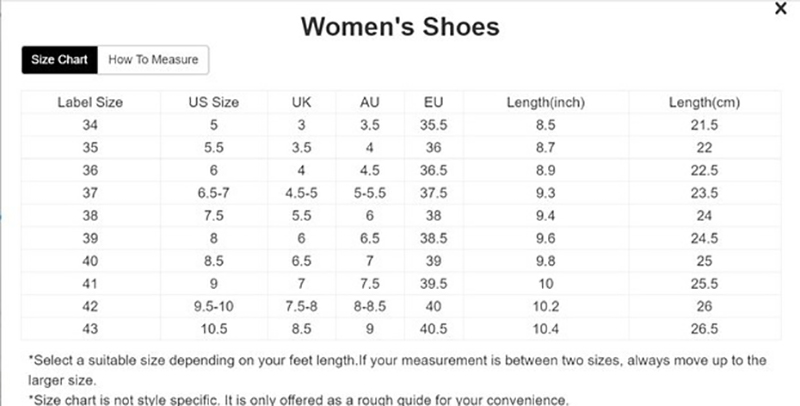800x406 pixels.
Task: Close the size chart popup
Action: (781, 9)
